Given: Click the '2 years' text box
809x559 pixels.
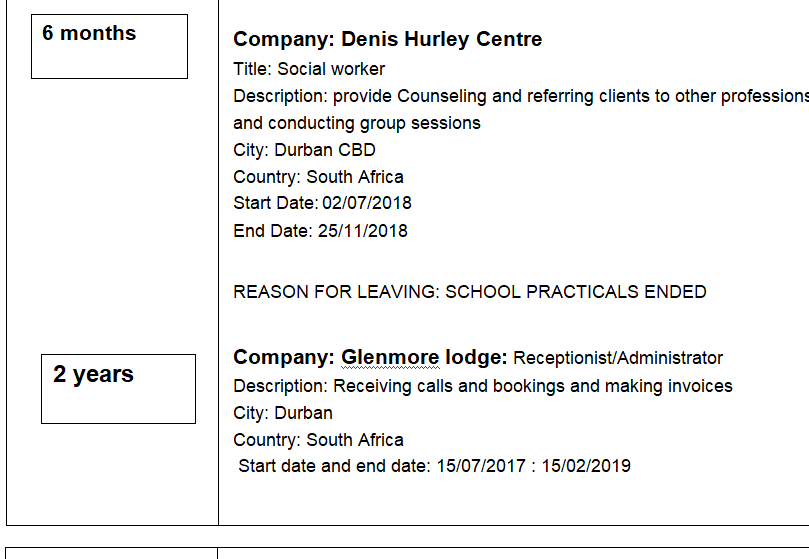Looking at the screenshot, I should point(118,388).
